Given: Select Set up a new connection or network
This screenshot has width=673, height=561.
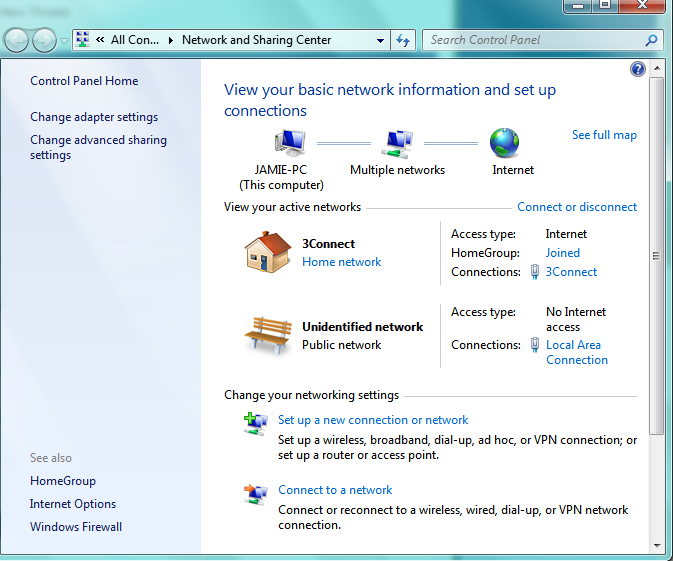Looking at the screenshot, I should click(x=373, y=420).
